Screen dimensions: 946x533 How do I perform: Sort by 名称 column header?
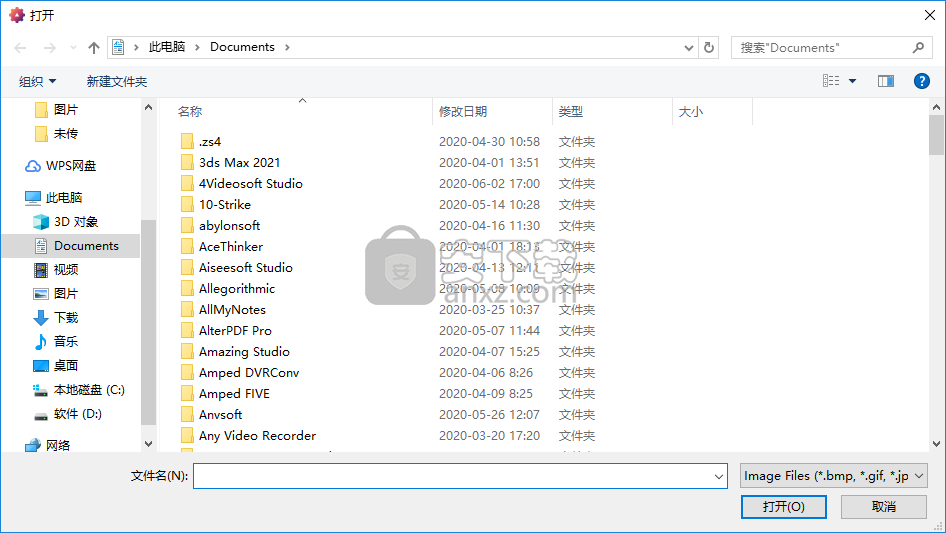tap(189, 112)
